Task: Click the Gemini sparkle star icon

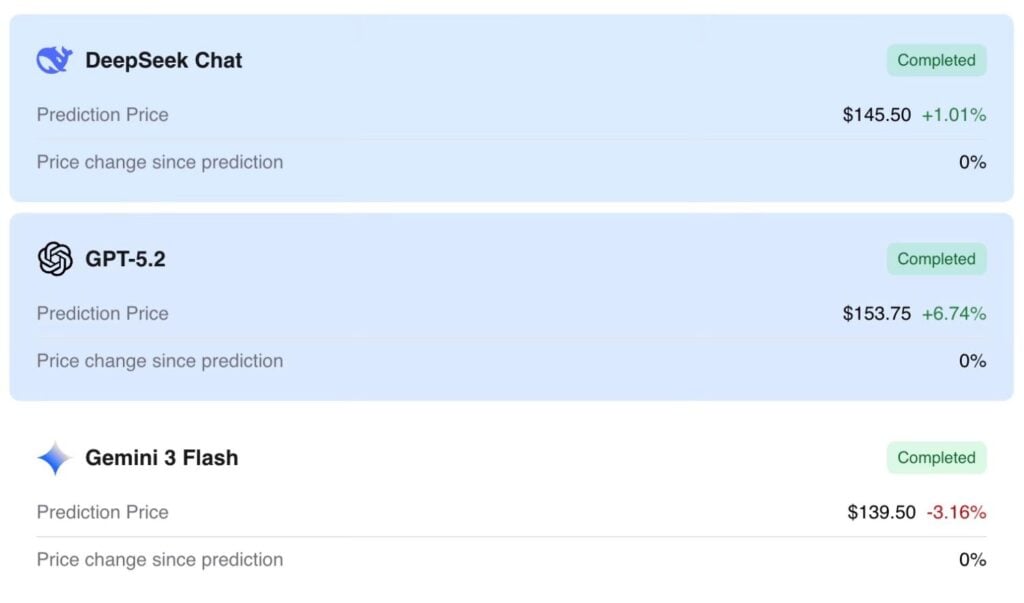Action: 55,457
